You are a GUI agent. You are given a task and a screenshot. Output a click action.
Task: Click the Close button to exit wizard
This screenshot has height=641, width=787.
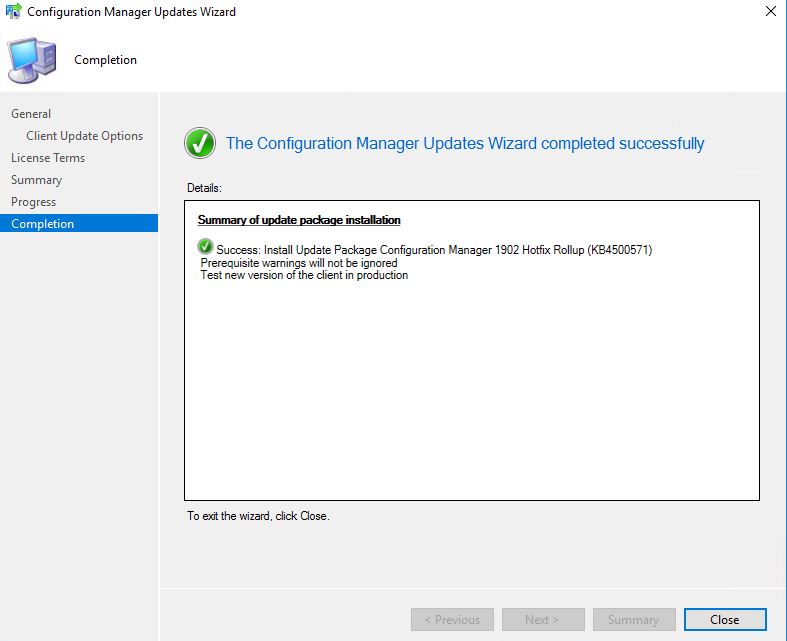725,619
